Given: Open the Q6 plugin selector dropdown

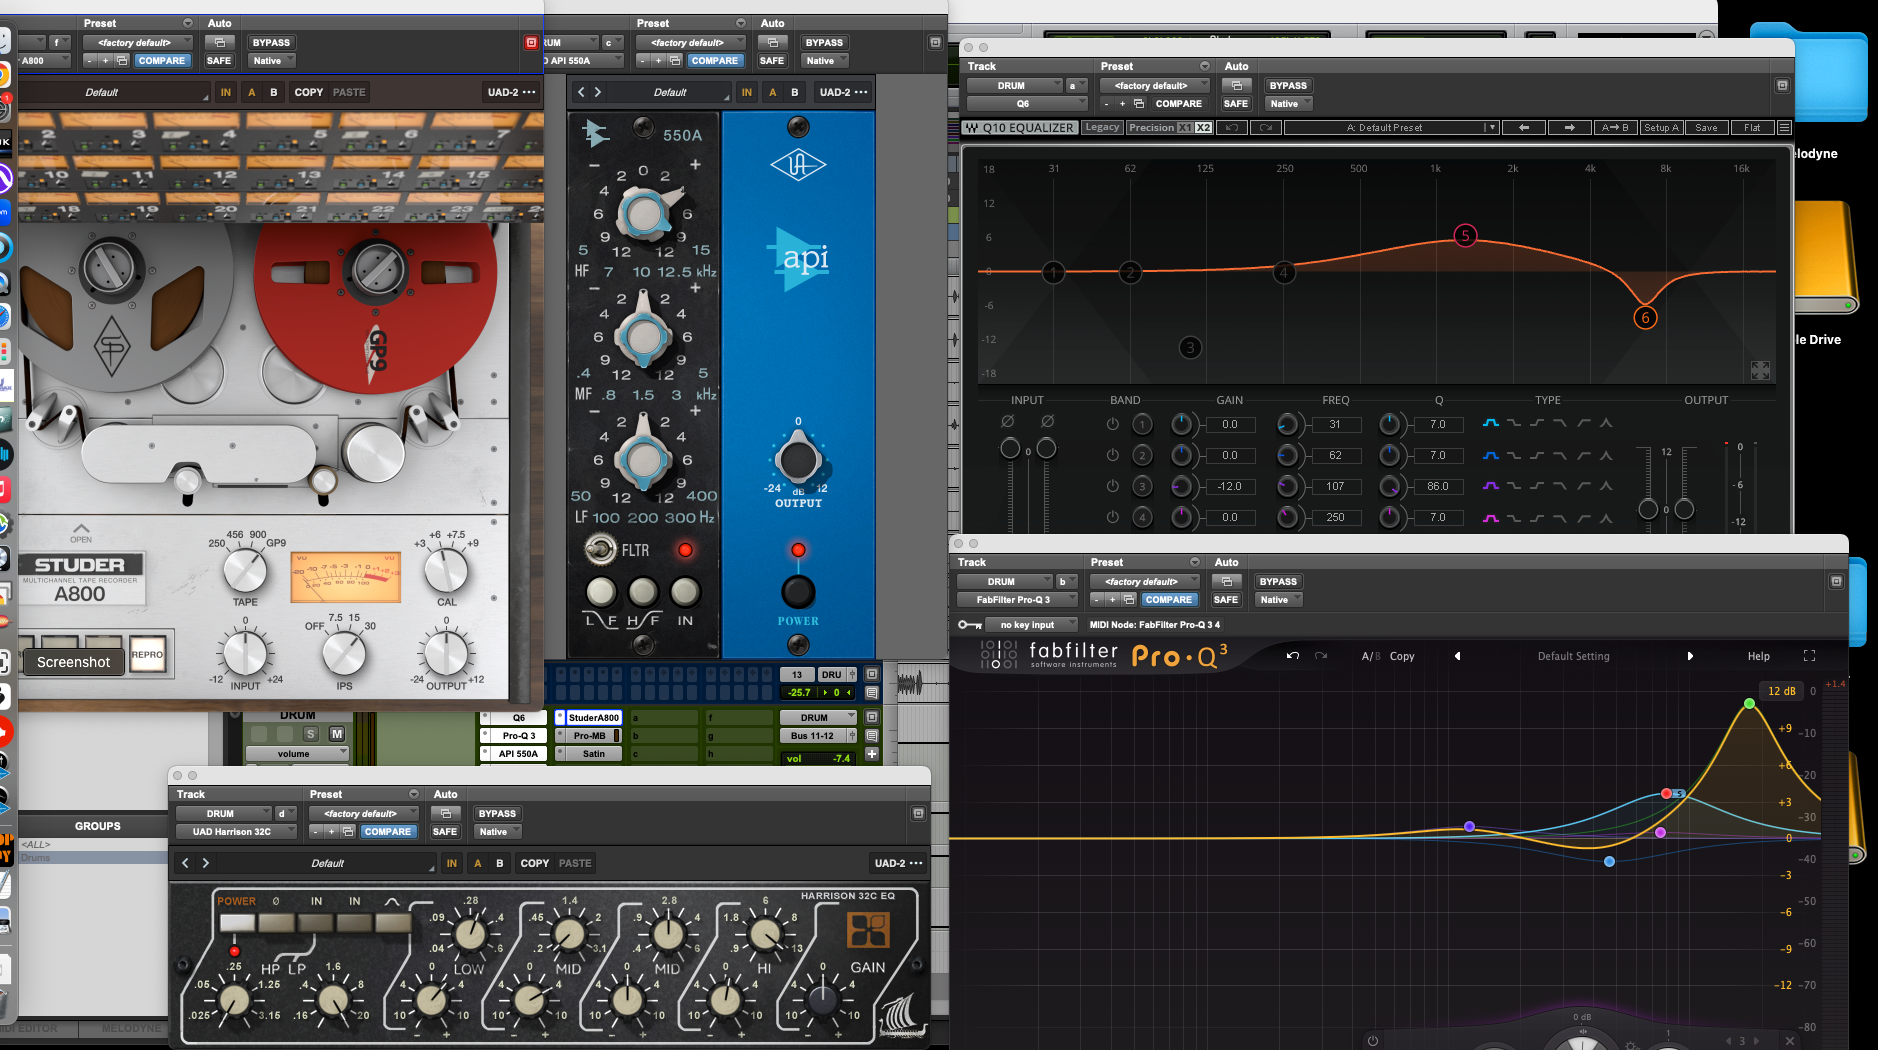Looking at the screenshot, I should point(1027,104).
